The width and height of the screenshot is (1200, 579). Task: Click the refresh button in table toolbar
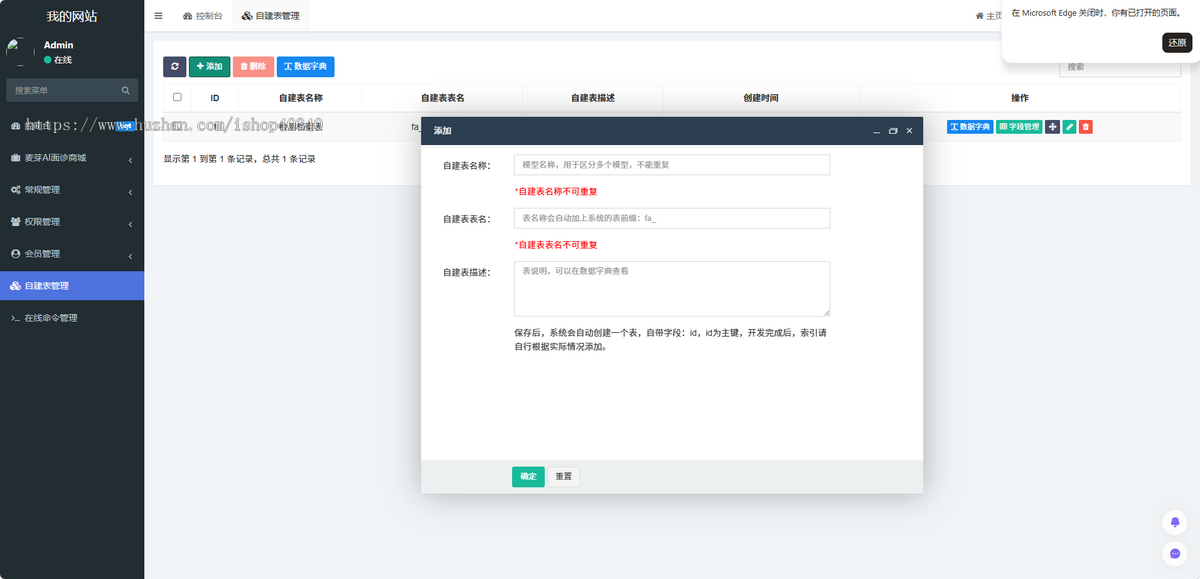[x=175, y=66]
